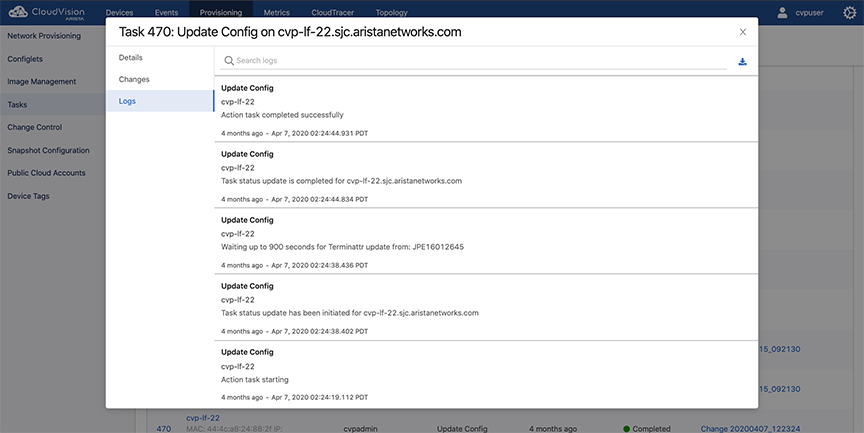Open Network Provisioning in sidebar
Screen dimensions: 864x433
pyautogui.click(x=44, y=36)
